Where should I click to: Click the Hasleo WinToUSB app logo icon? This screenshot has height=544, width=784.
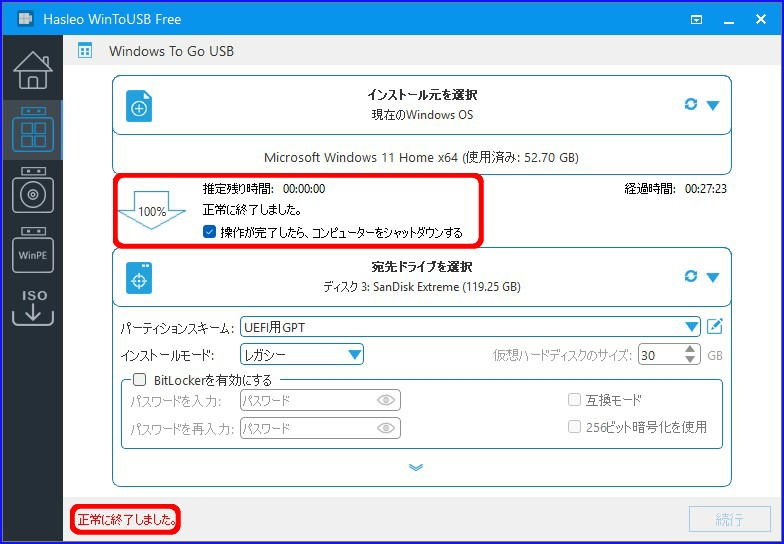(x=25, y=19)
